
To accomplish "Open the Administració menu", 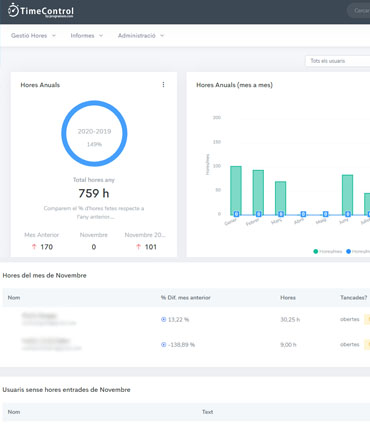I will click(x=141, y=36).
